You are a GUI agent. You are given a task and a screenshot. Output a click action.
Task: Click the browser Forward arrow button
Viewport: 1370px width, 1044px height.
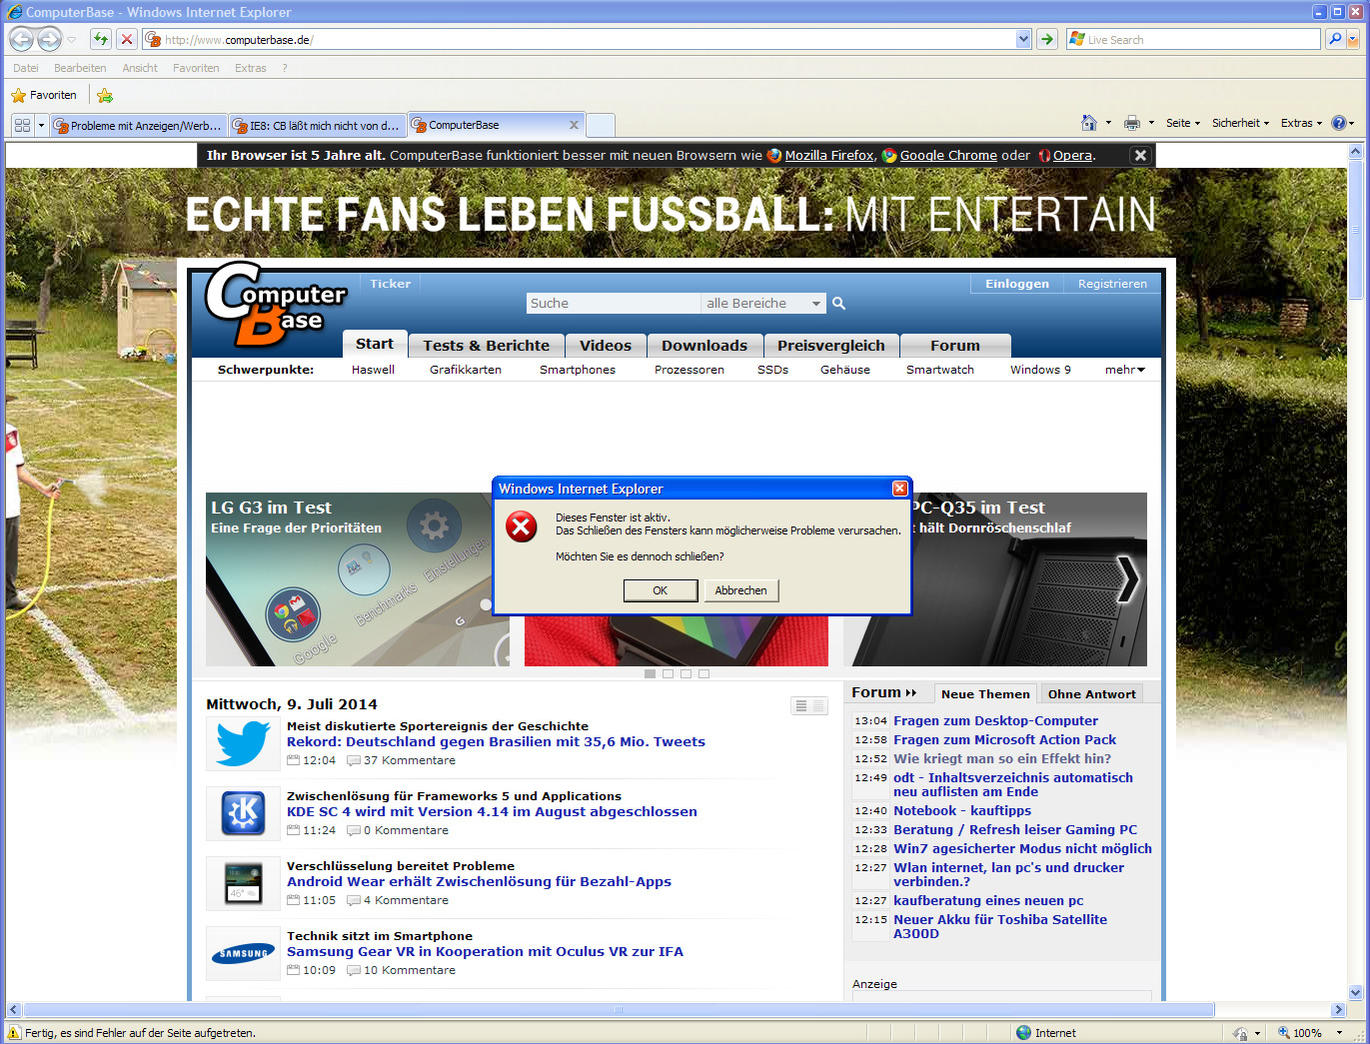pyautogui.click(x=49, y=39)
